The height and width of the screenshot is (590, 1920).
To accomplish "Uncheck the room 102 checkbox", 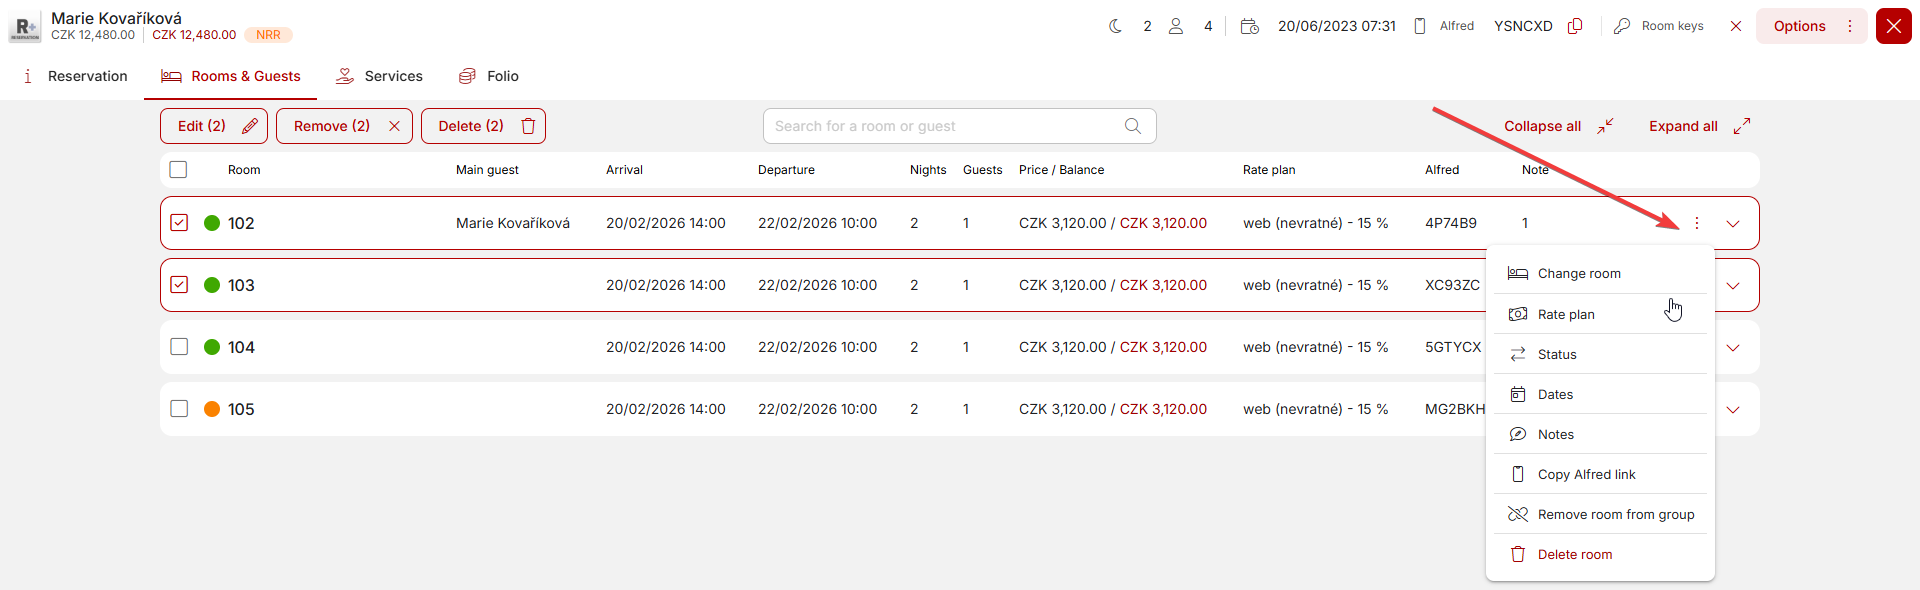I will point(179,223).
